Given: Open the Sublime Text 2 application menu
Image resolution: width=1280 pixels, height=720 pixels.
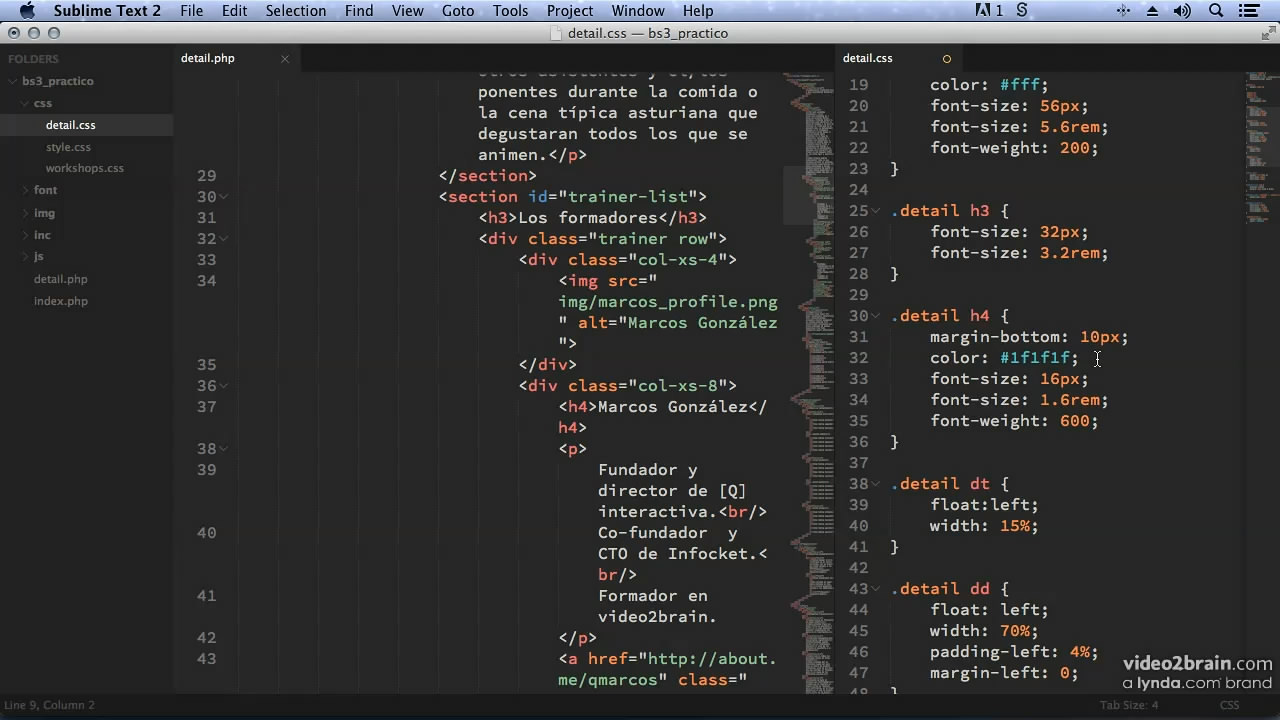Looking at the screenshot, I should click(107, 11).
